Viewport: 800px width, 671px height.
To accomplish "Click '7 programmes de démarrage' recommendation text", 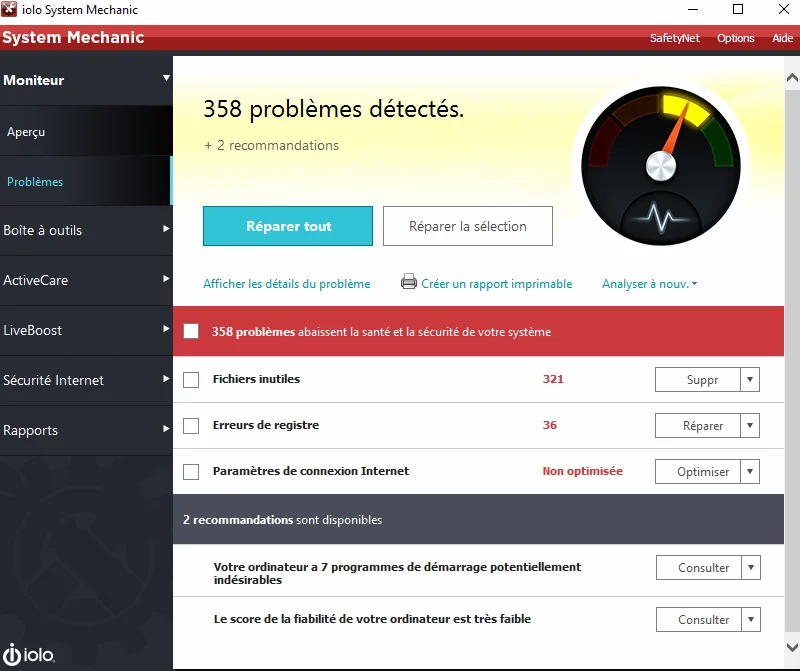I will [397, 573].
